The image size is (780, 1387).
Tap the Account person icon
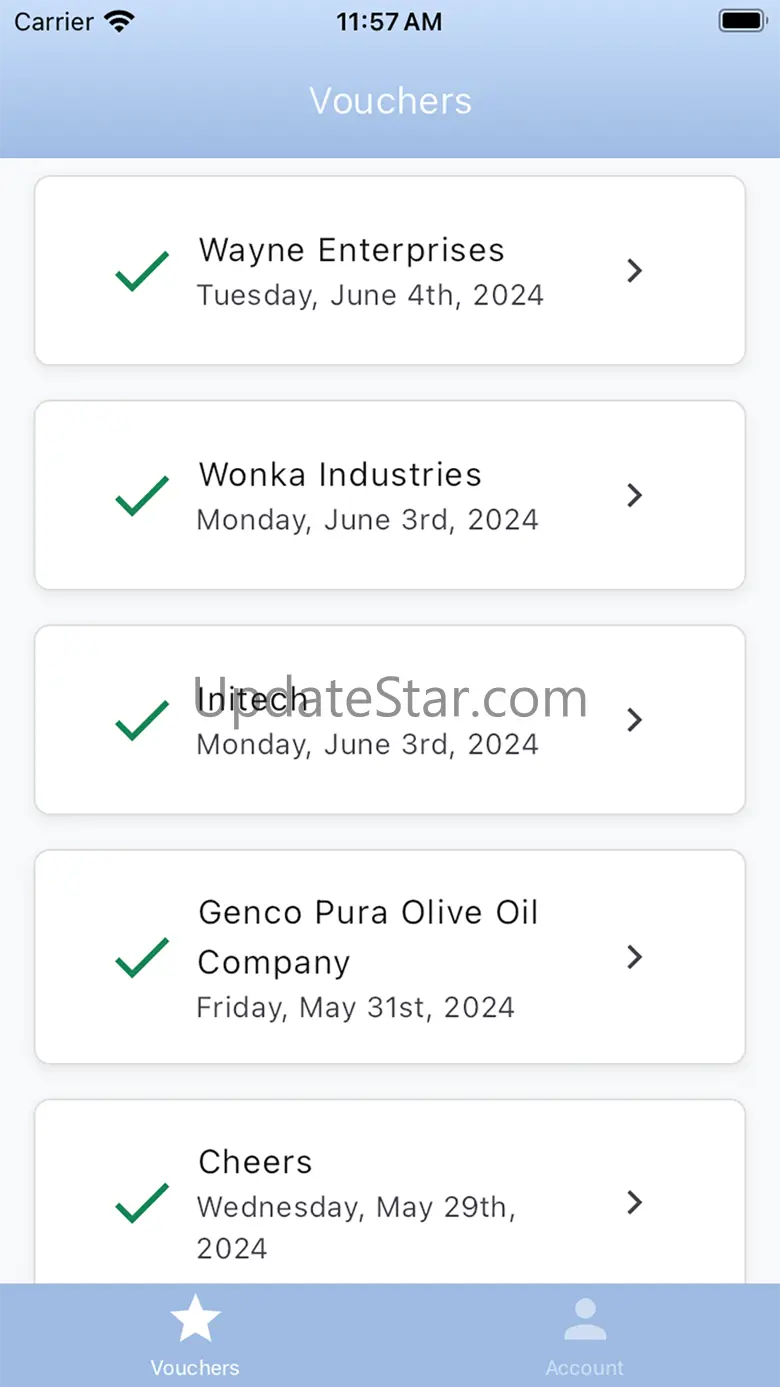point(585,1320)
